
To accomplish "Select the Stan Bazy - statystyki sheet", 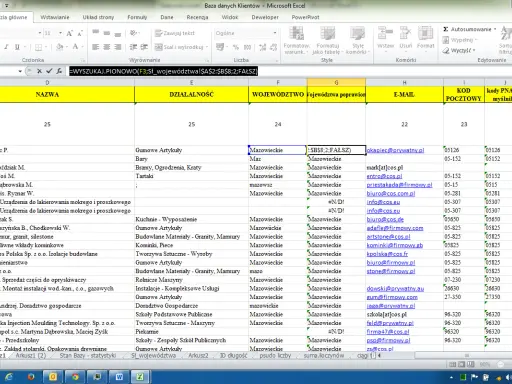I will (x=88, y=355).
